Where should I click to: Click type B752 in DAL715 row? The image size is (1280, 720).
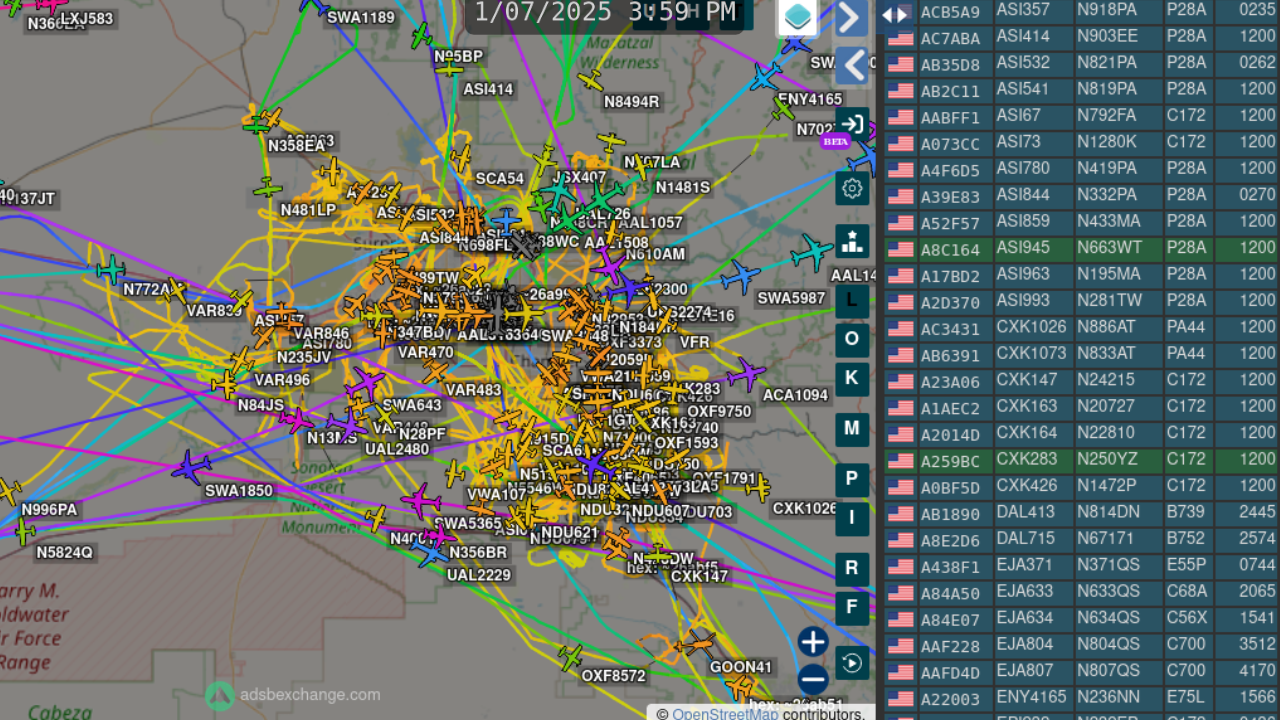1186,538
